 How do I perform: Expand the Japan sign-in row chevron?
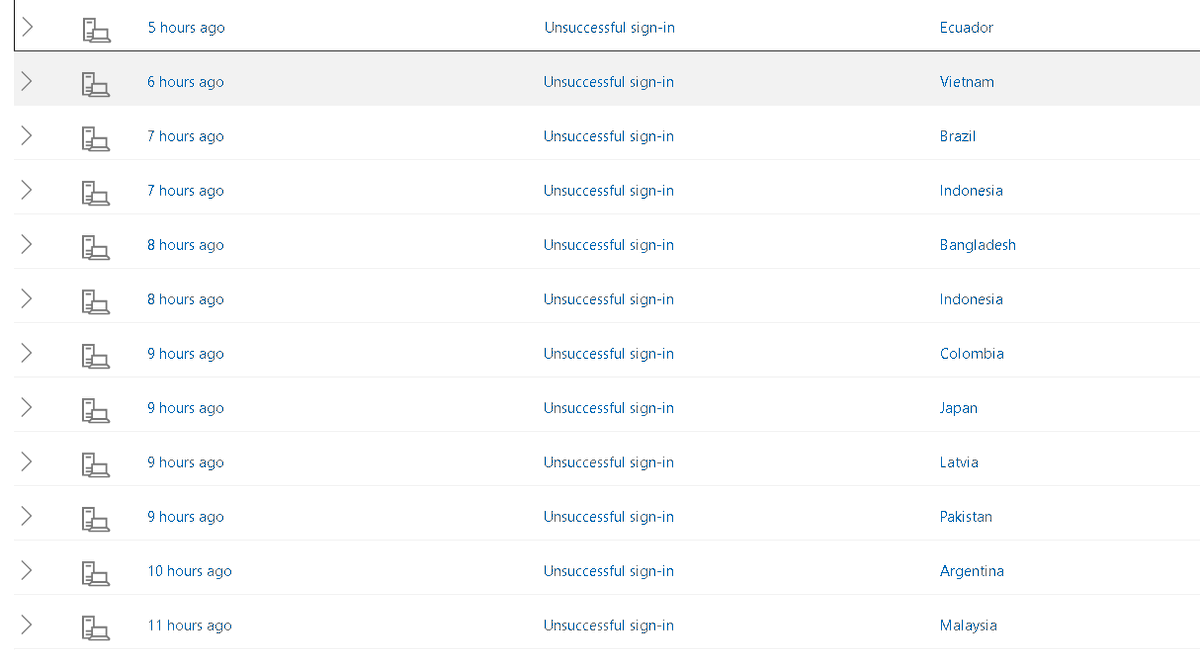tap(27, 408)
